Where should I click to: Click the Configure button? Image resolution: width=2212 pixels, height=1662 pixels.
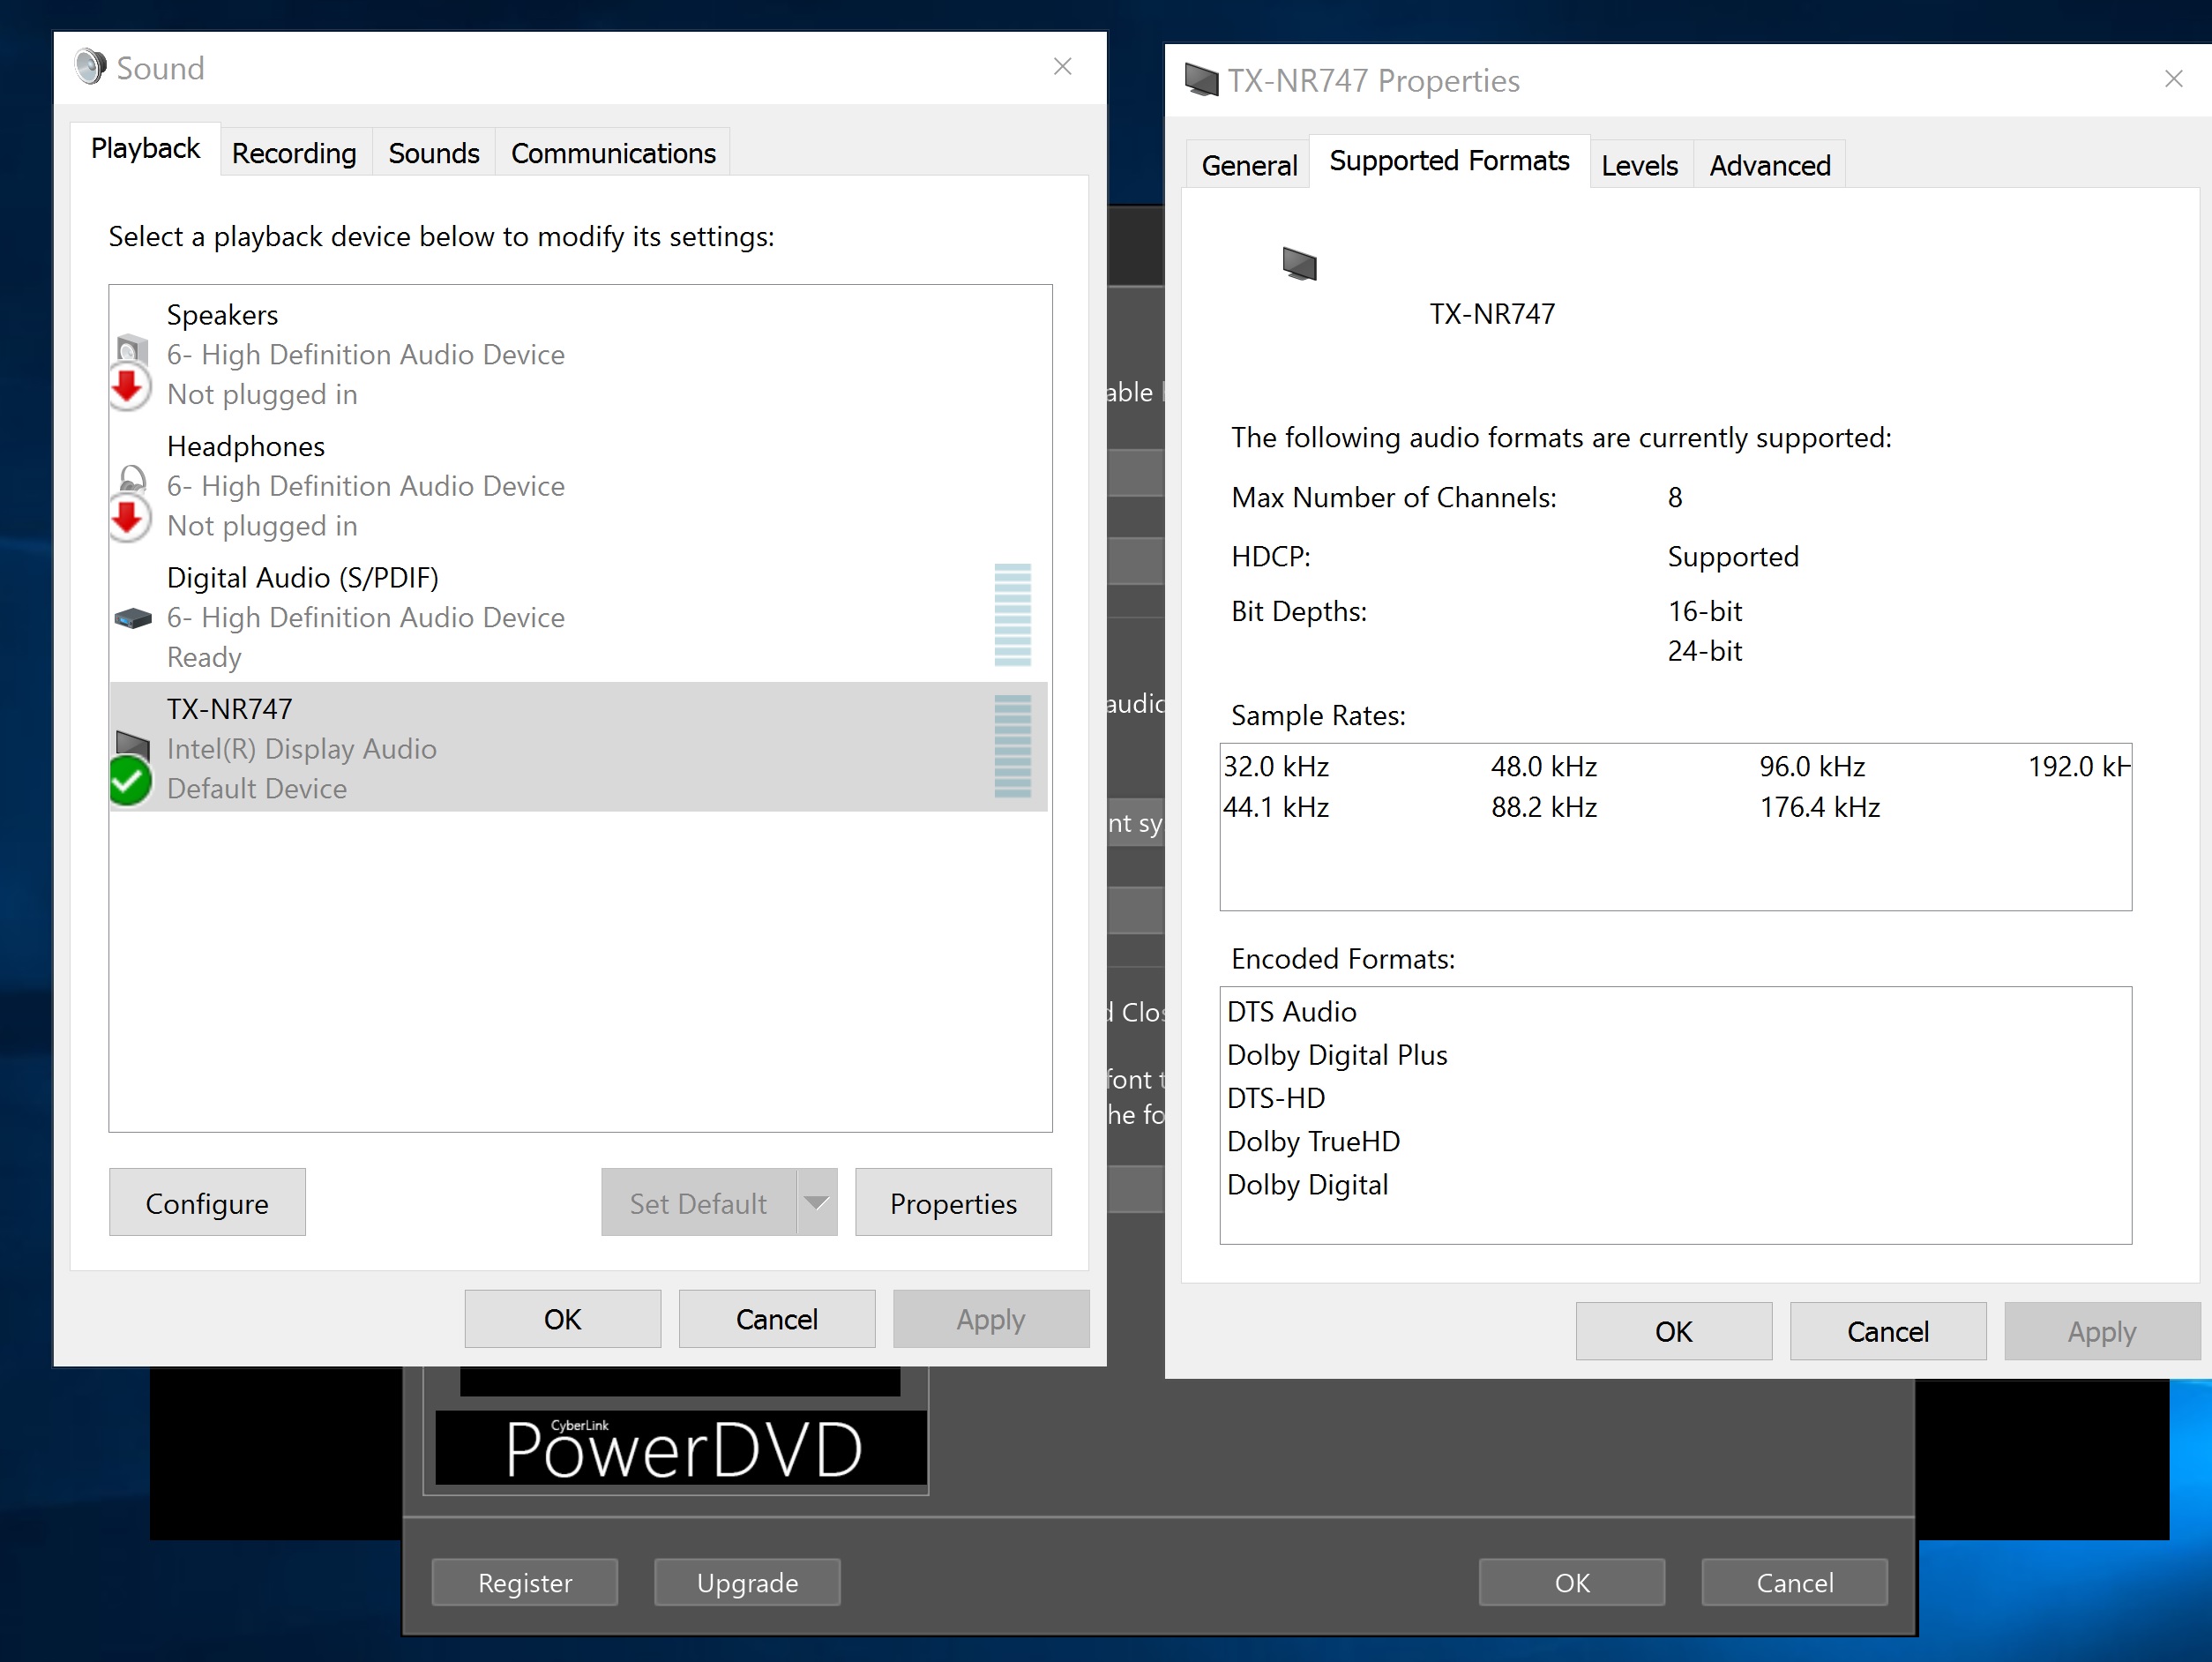point(207,1203)
